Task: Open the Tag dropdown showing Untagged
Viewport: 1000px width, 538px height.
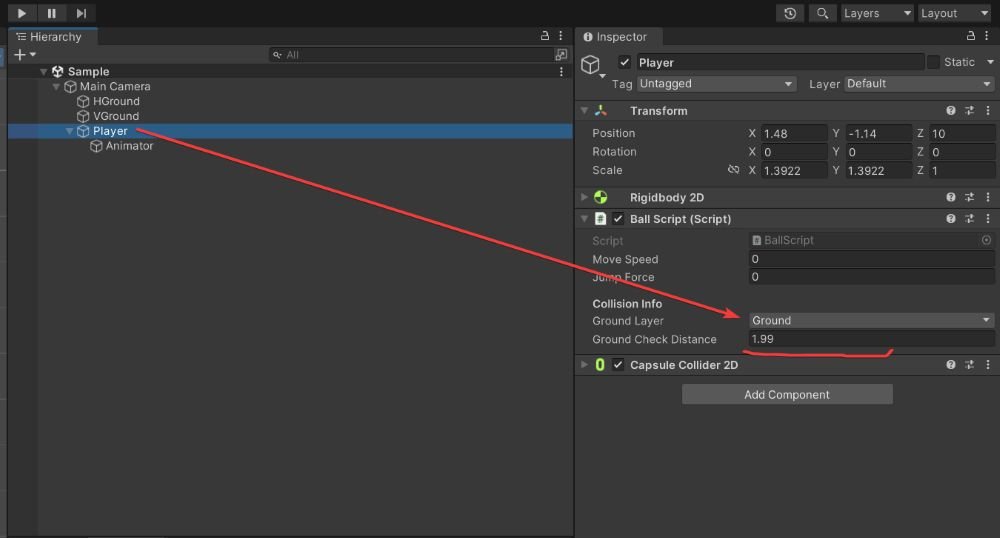Action: (716, 84)
